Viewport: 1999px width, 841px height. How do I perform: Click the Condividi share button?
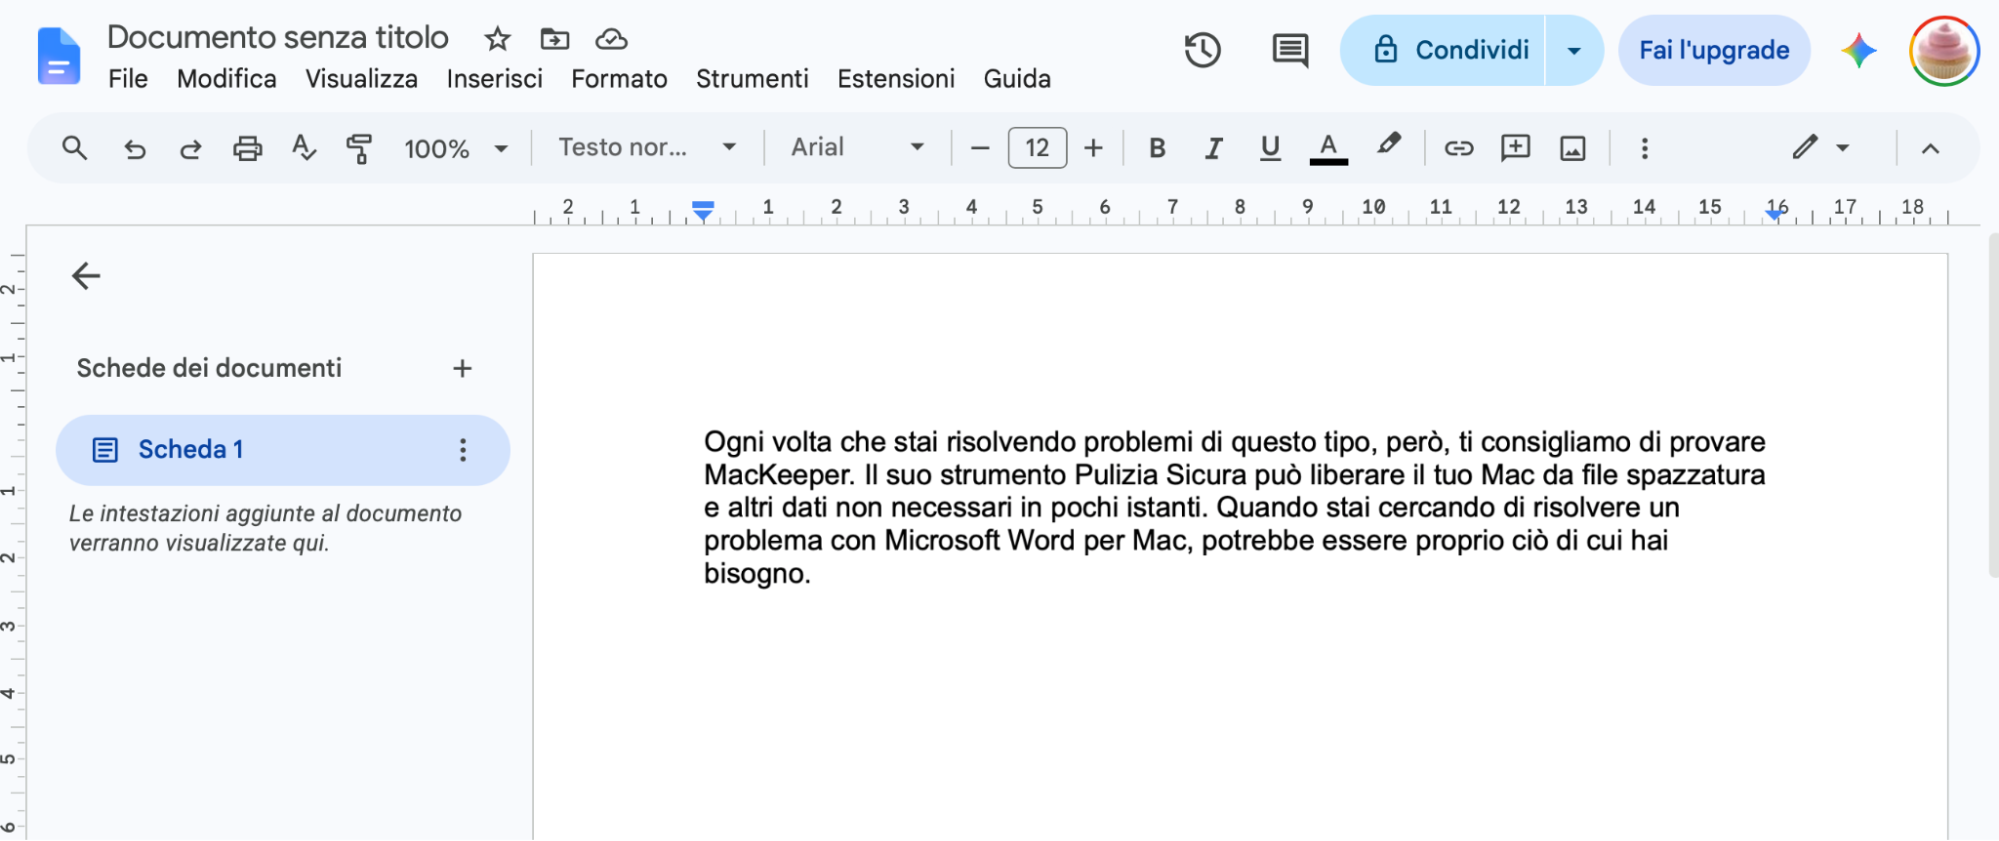click(x=1443, y=50)
